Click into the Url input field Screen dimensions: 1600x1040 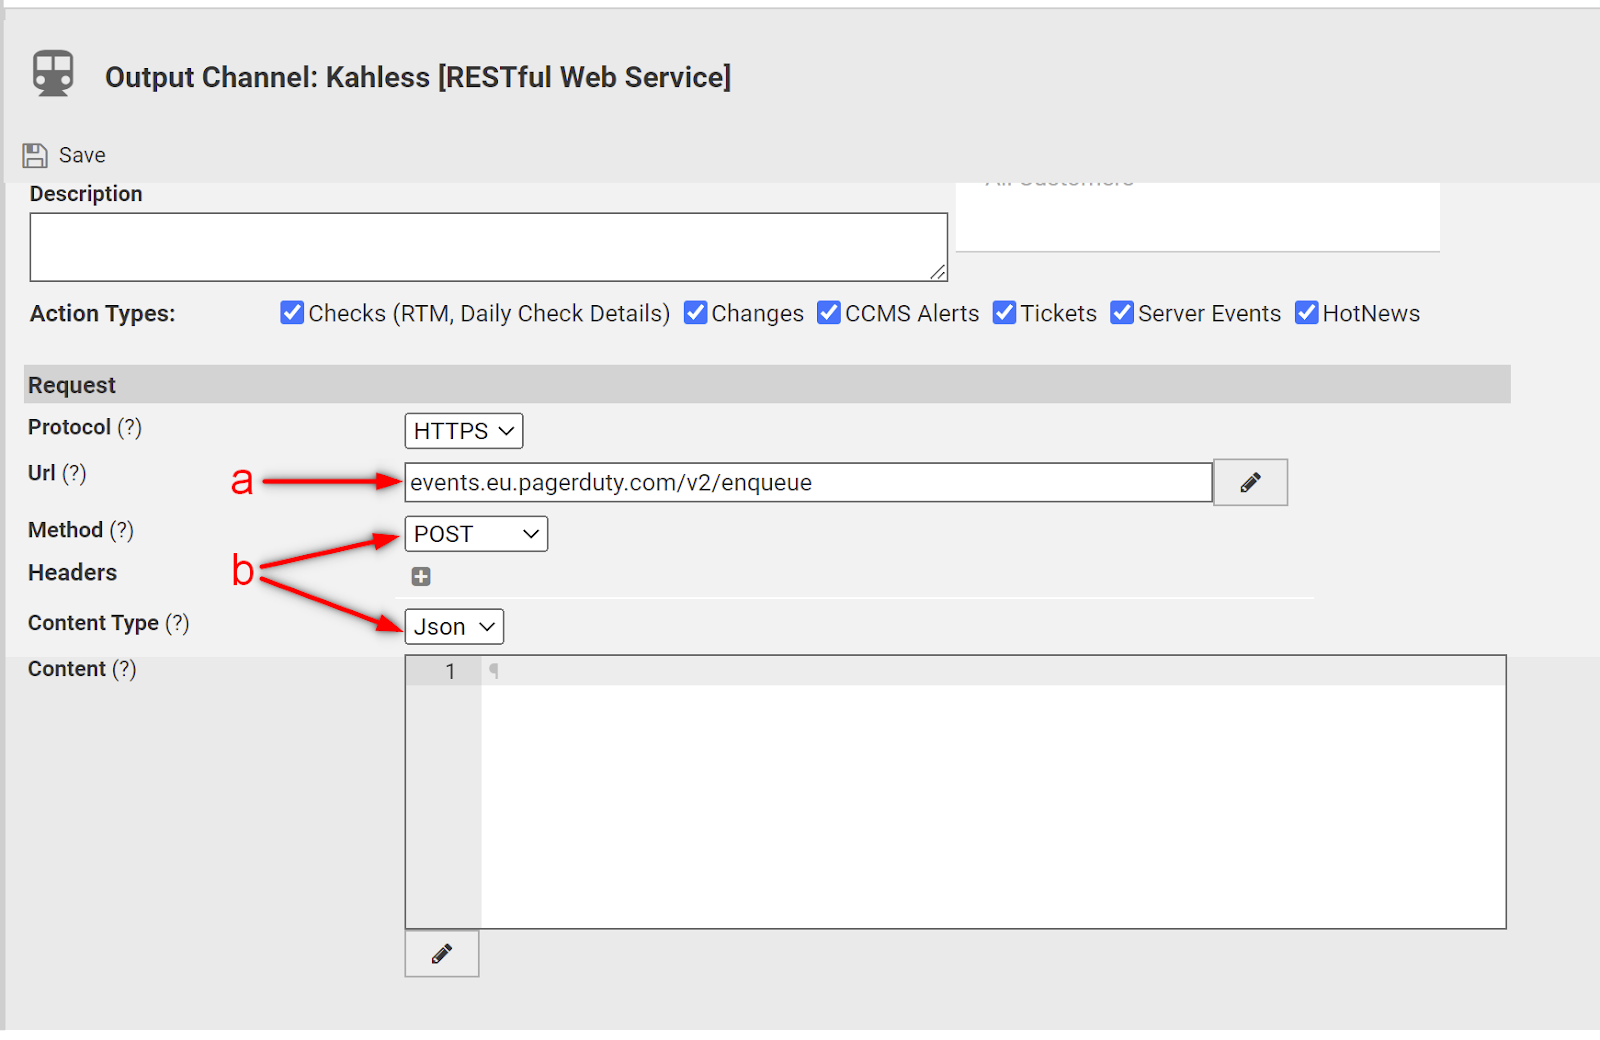[x=807, y=483]
